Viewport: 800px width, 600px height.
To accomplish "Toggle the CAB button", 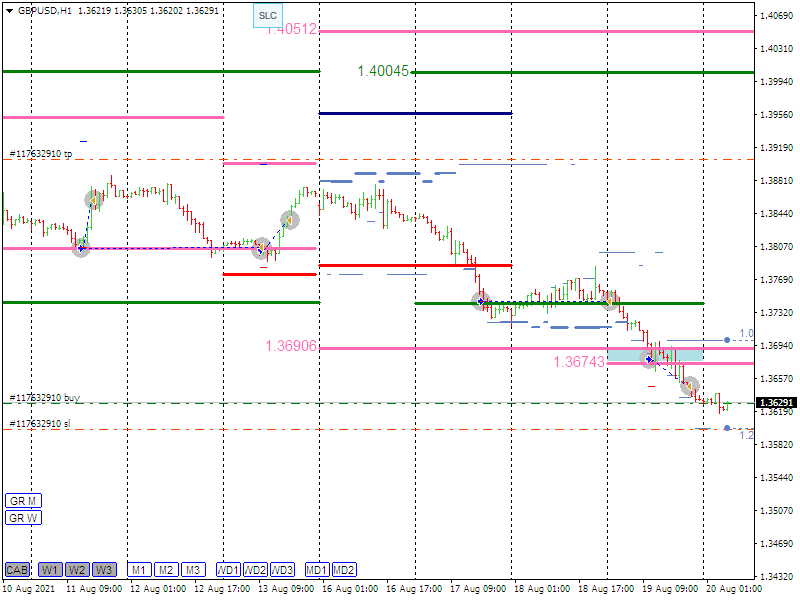I will 17,570.
